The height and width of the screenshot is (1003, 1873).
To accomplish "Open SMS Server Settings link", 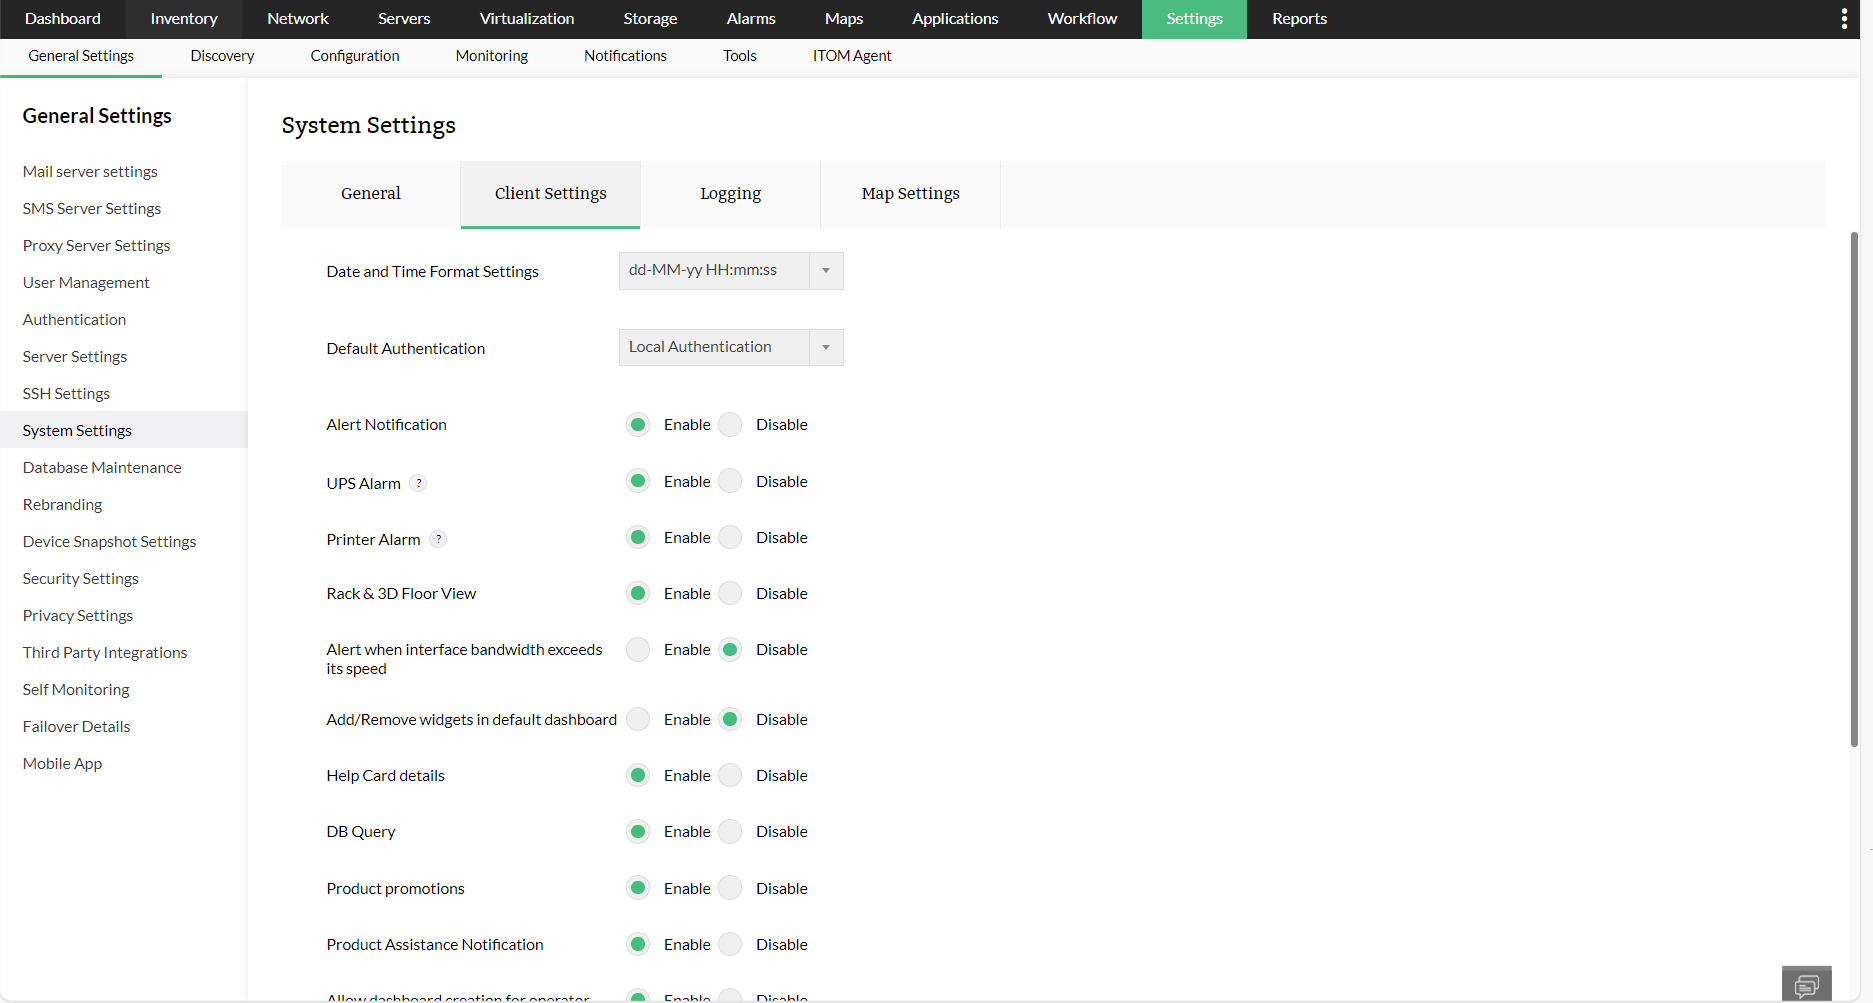I will click(92, 209).
